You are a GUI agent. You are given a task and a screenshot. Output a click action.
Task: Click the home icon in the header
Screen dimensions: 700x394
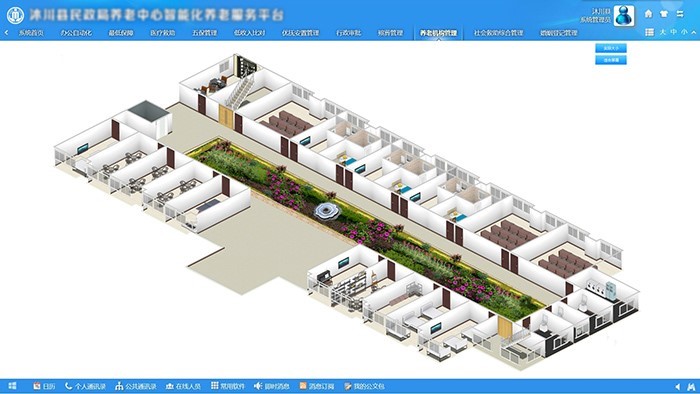tap(648, 14)
